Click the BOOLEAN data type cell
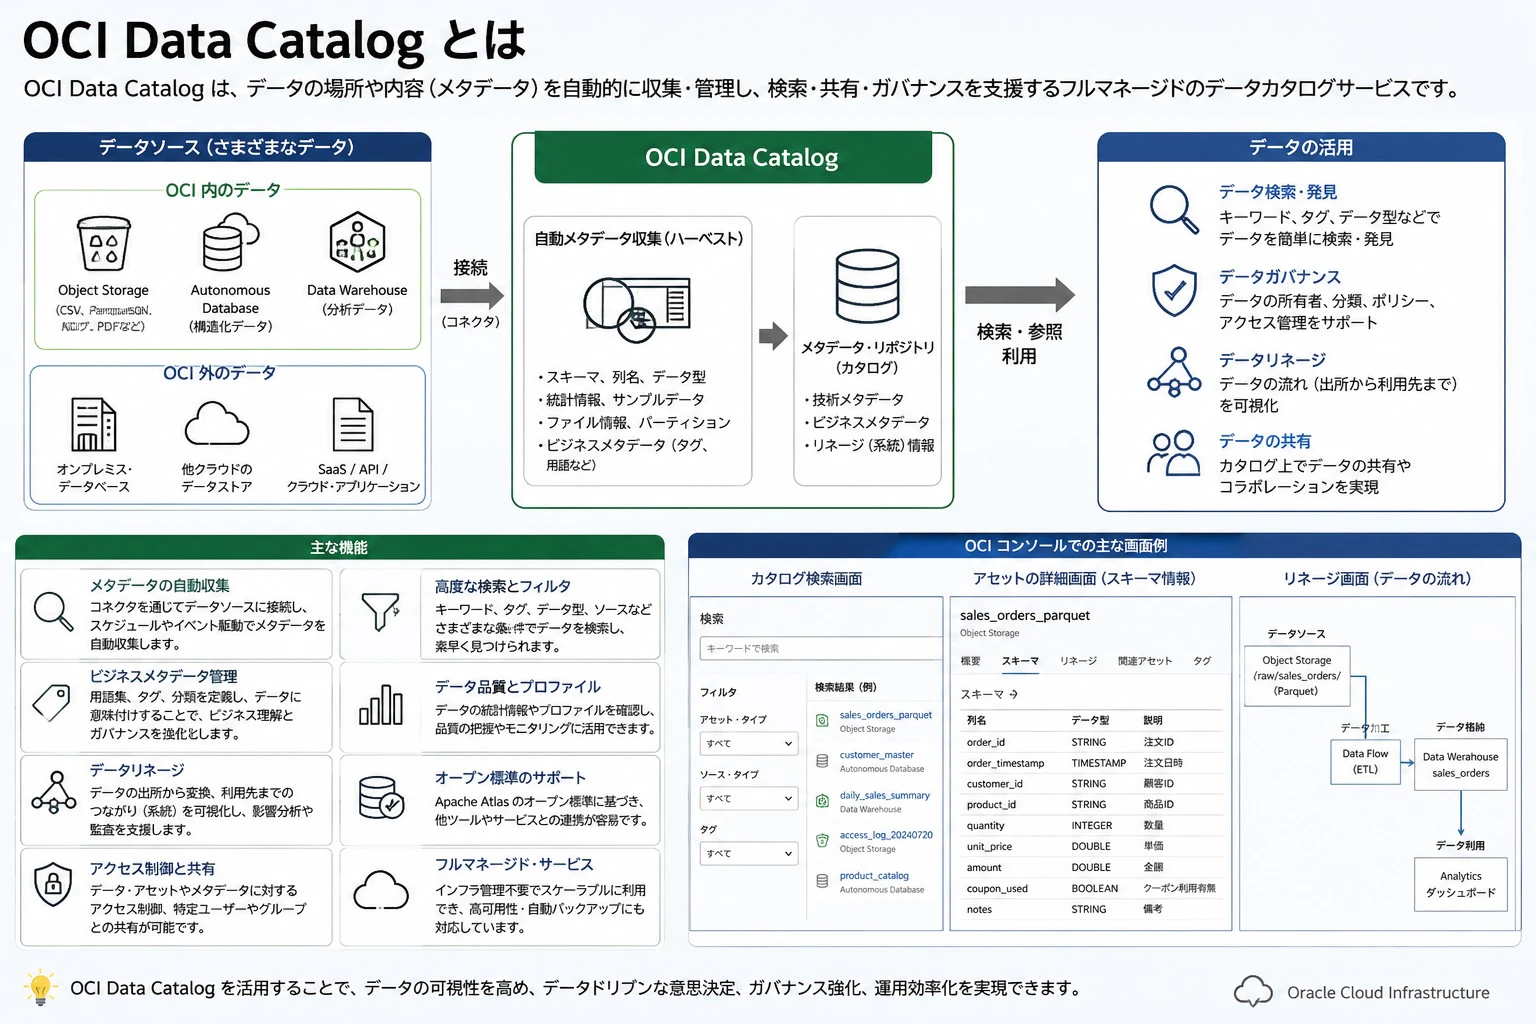Viewport: 1536px width, 1024px height. pyautogui.click(x=1094, y=889)
